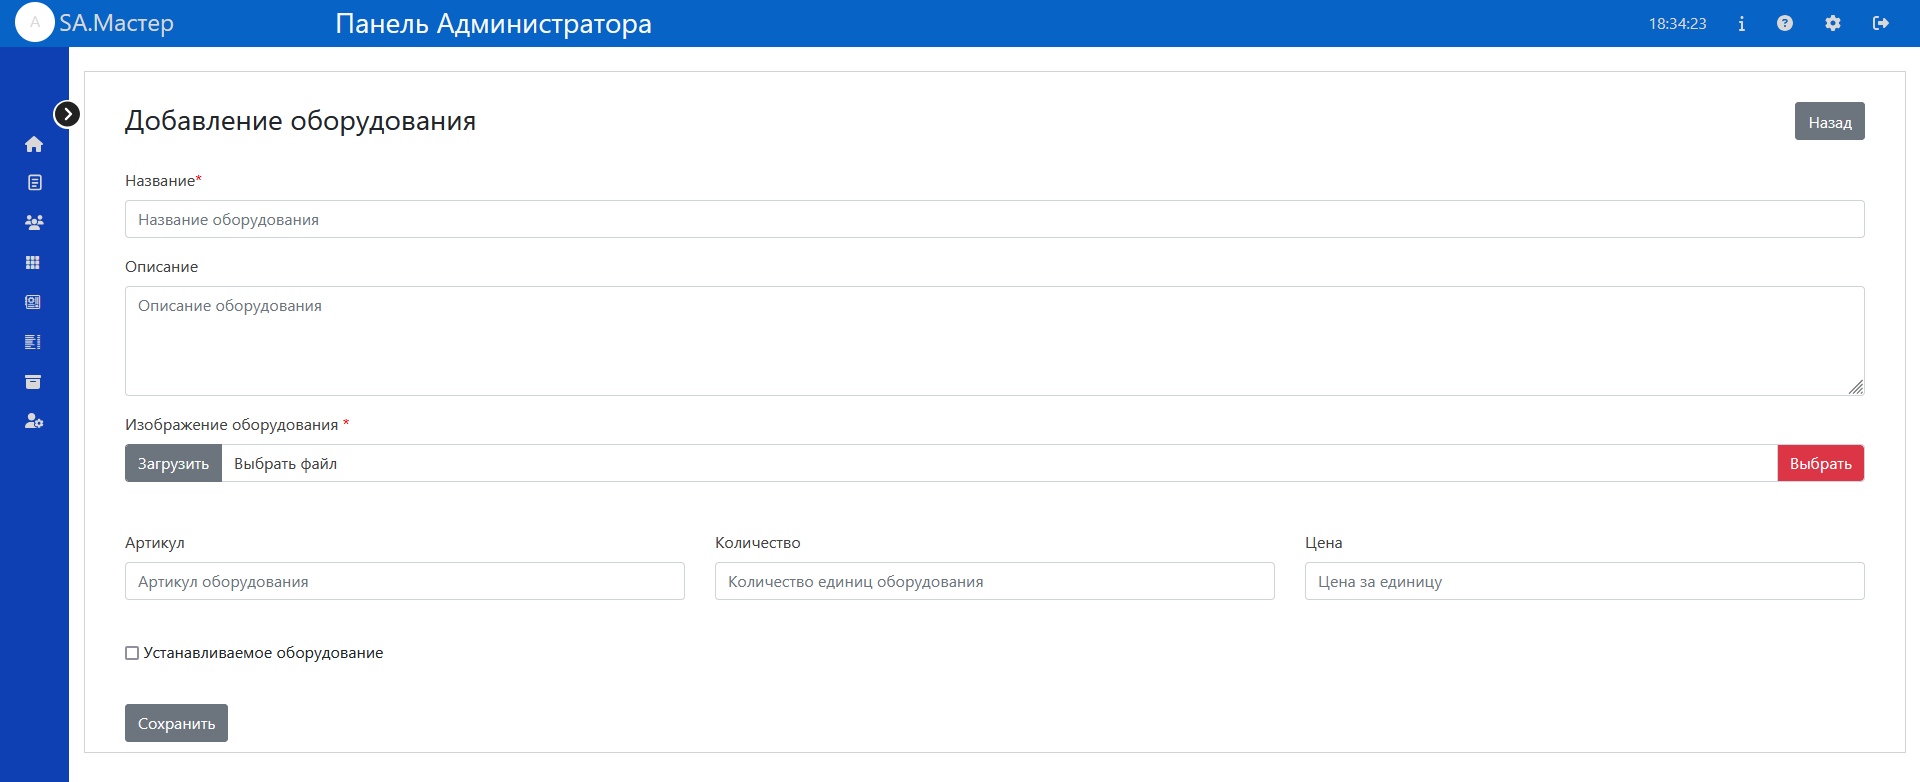Click the grid icon in sidebar
Image resolution: width=1920 pixels, height=782 pixels.
33,262
